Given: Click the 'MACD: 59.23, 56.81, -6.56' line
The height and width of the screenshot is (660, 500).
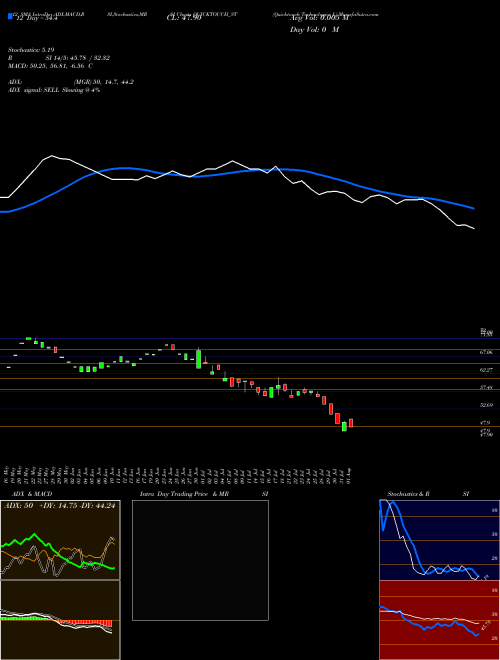Looking at the screenshot, I should 51,66.
